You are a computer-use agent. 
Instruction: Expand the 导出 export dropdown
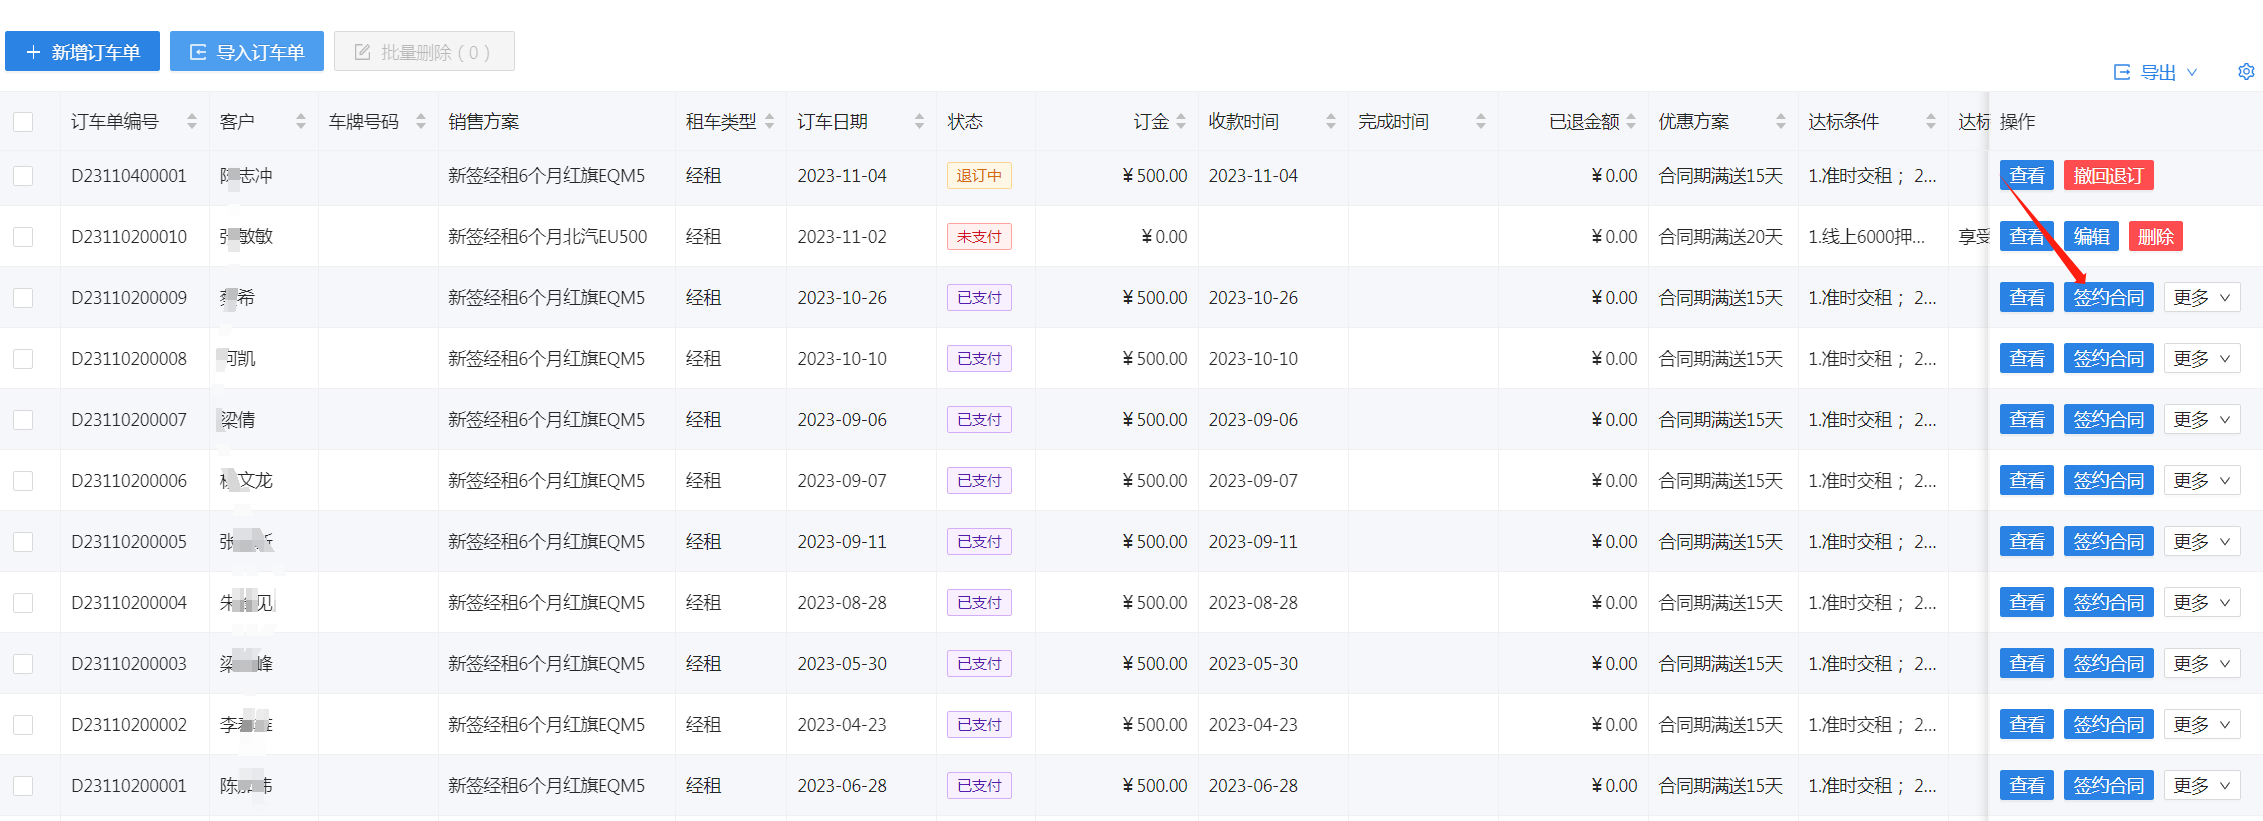(x=2156, y=72)
